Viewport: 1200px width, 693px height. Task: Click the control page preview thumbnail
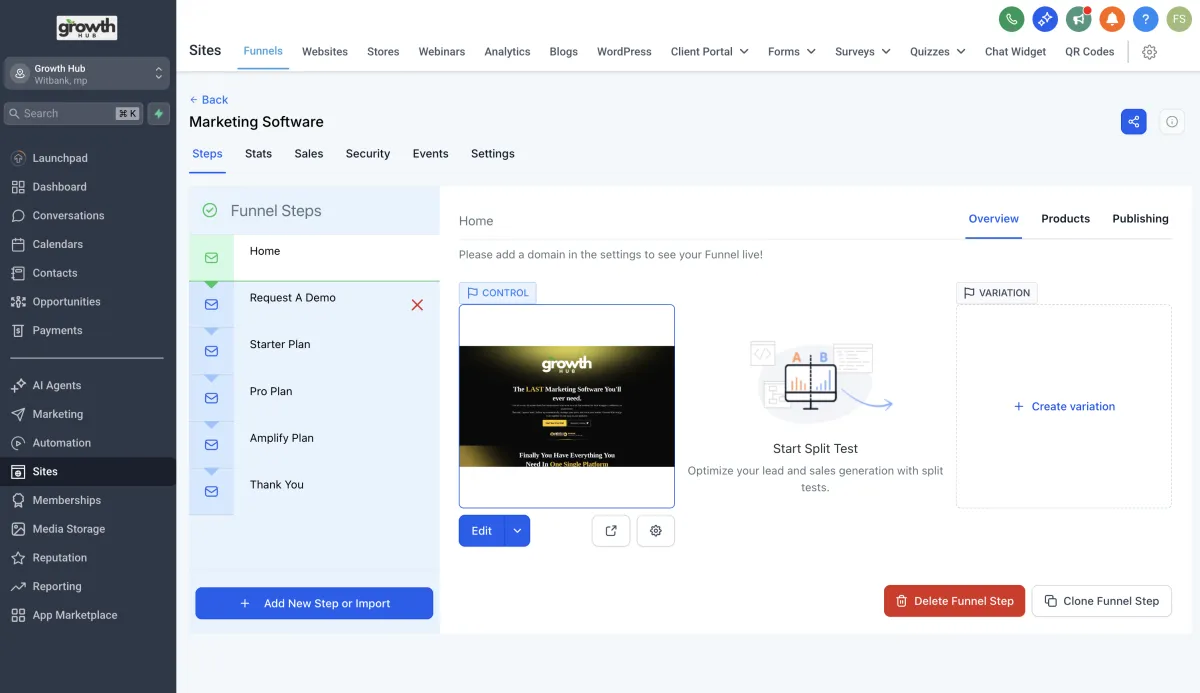click(x=567, y=406)
